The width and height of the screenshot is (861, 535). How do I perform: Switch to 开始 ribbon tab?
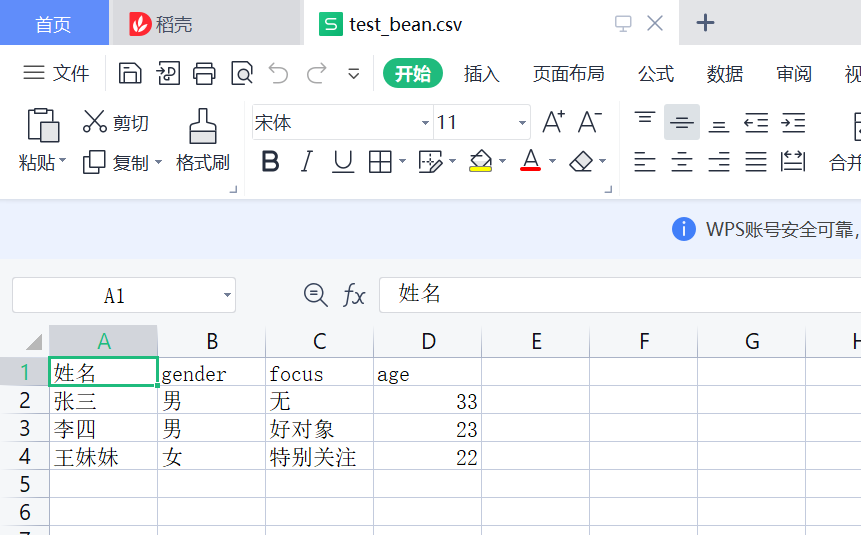point(413,73)
